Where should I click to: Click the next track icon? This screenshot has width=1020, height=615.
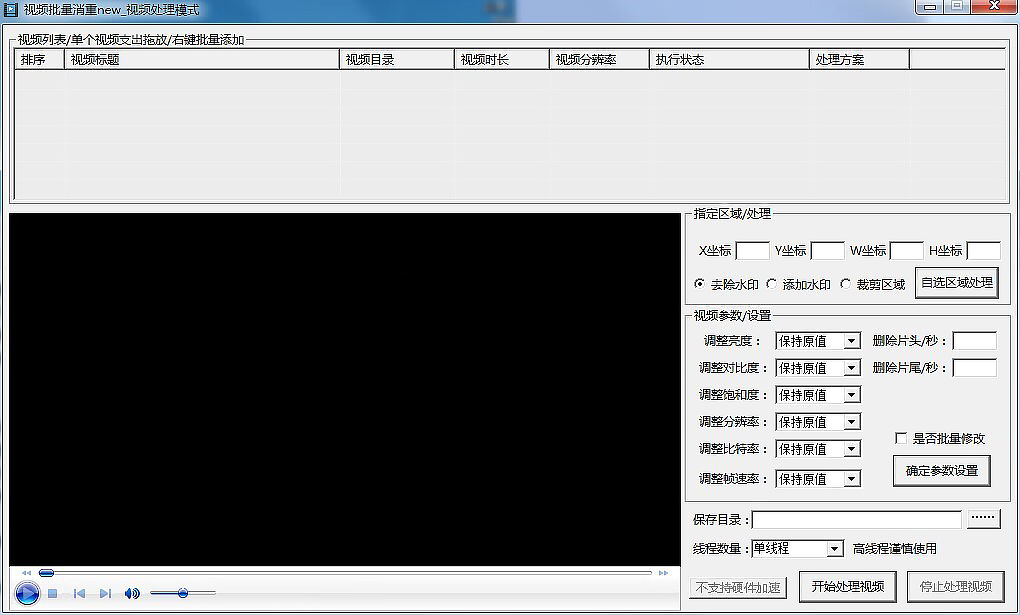pos(105,594)
